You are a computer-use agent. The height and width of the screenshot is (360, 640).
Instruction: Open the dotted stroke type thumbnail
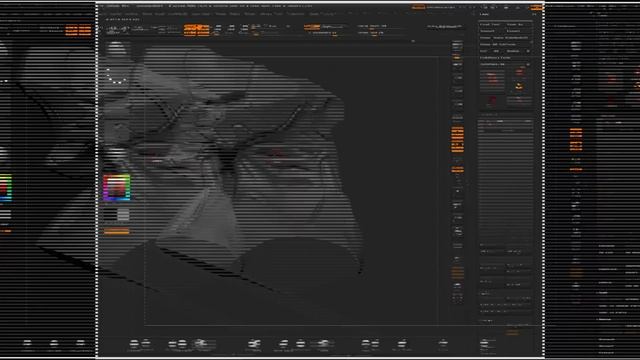click(x=116, y=76)
